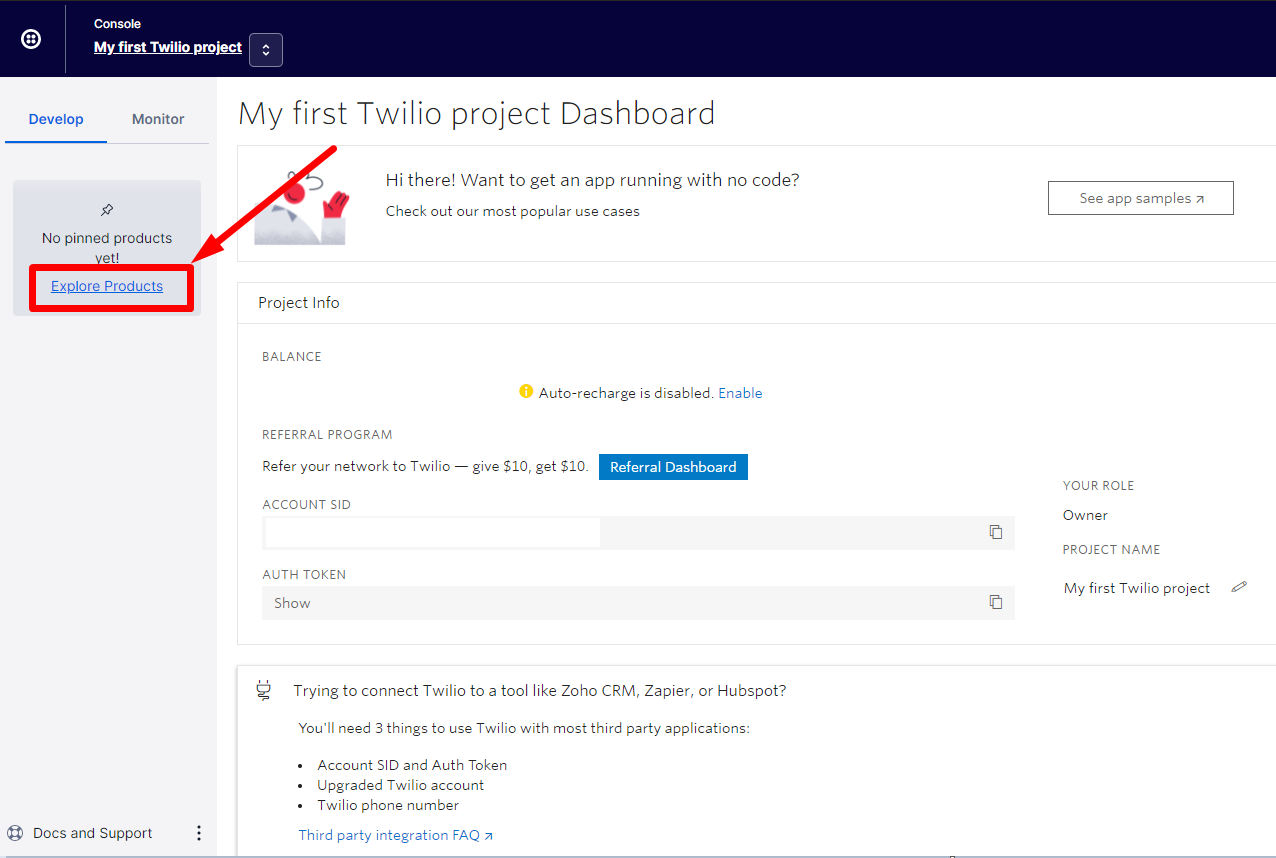Show the Auth Token
Screen dimensions: 1276x858
[292, 603]
